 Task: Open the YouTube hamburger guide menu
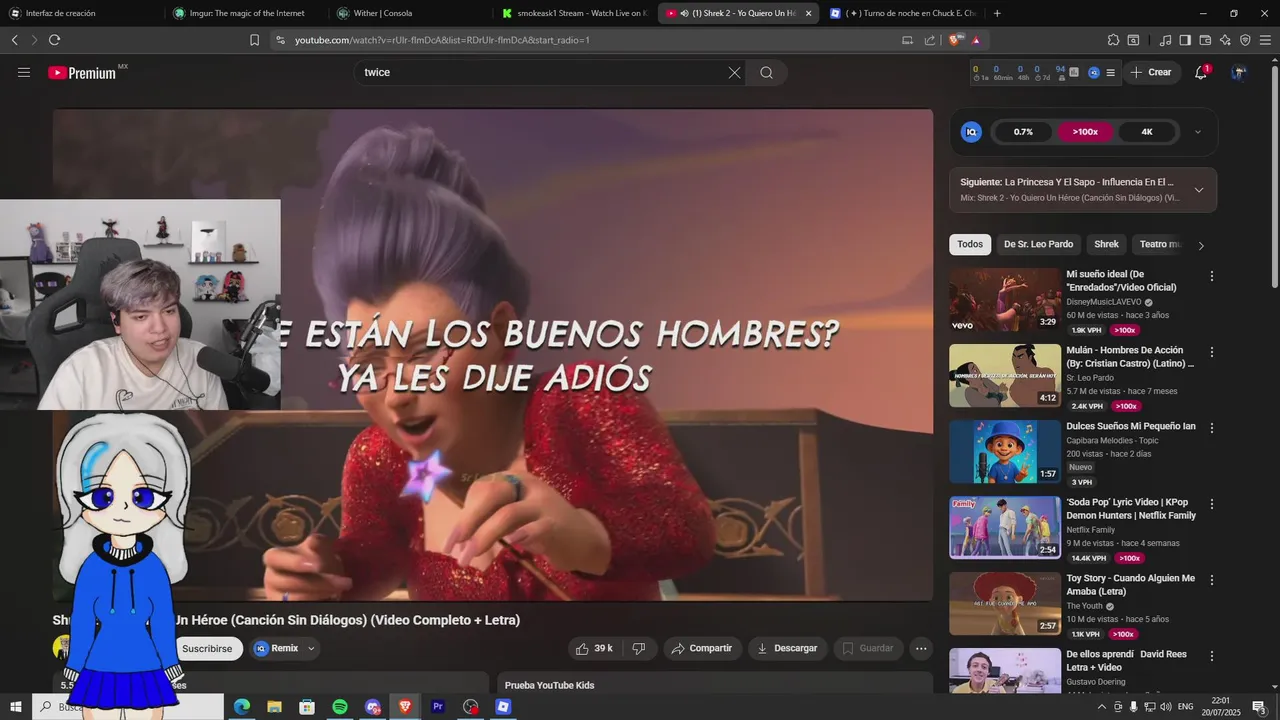24,72
